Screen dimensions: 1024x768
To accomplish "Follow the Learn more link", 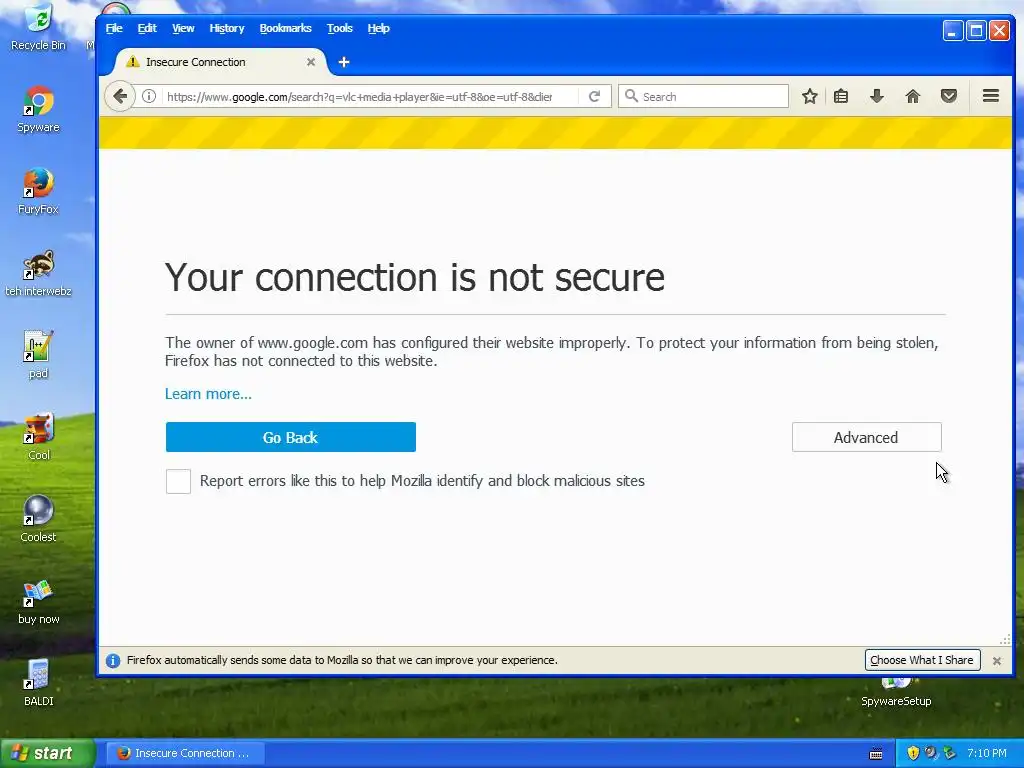I will 208,394.
